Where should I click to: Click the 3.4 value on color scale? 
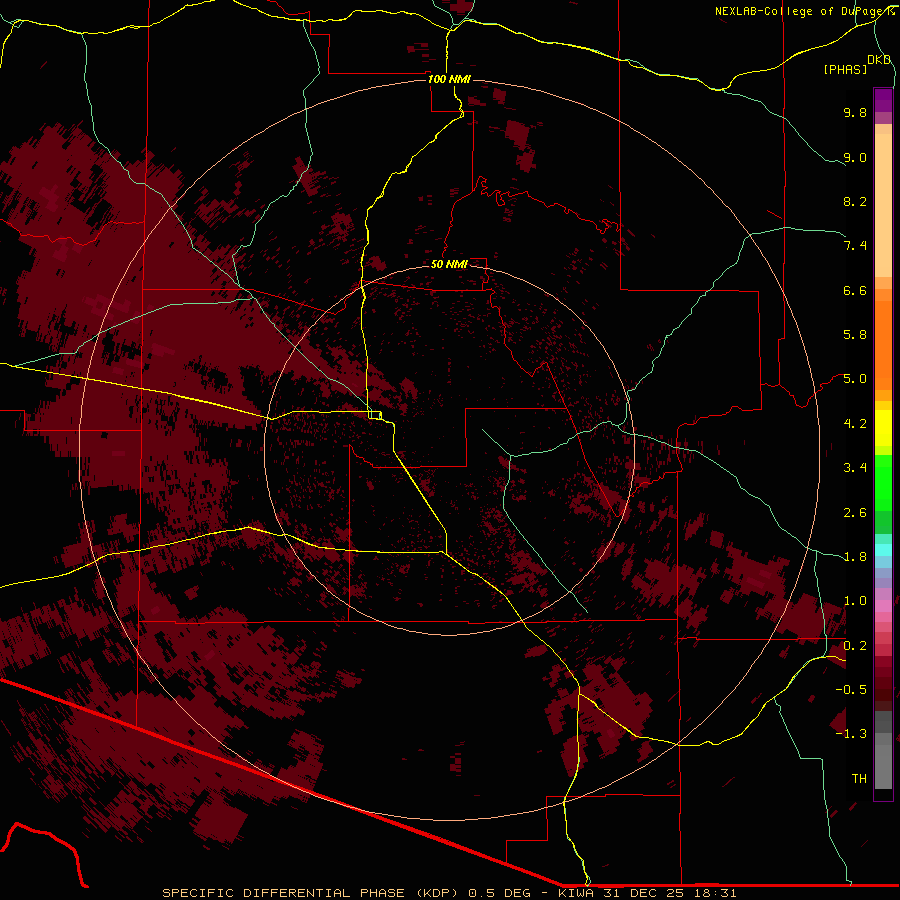click(x=855, y=468)
